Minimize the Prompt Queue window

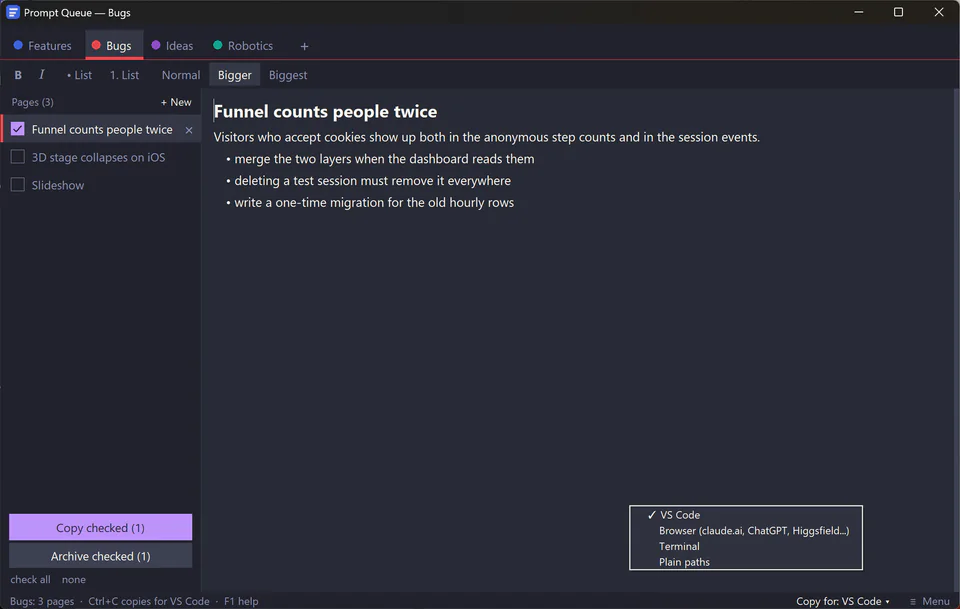858,12
